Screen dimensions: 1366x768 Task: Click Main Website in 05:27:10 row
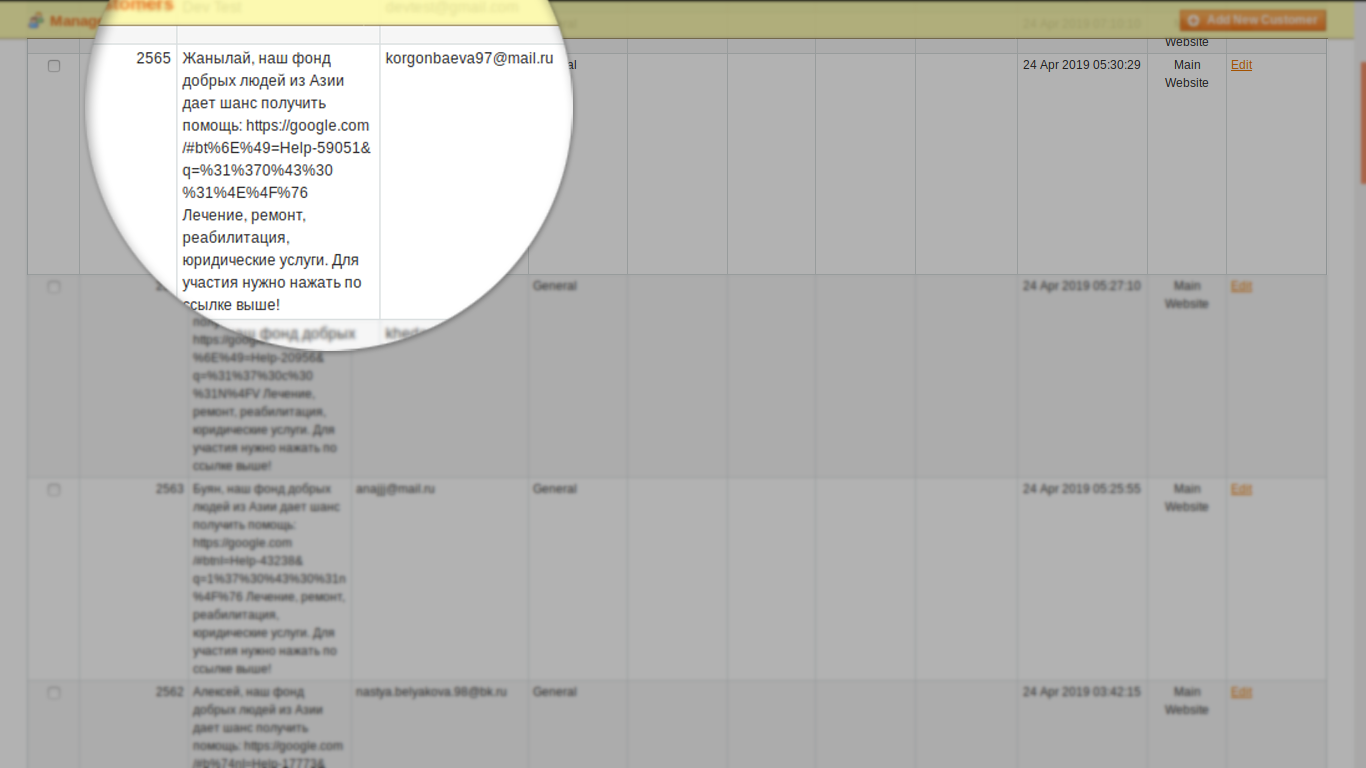tap(1187, 295)
